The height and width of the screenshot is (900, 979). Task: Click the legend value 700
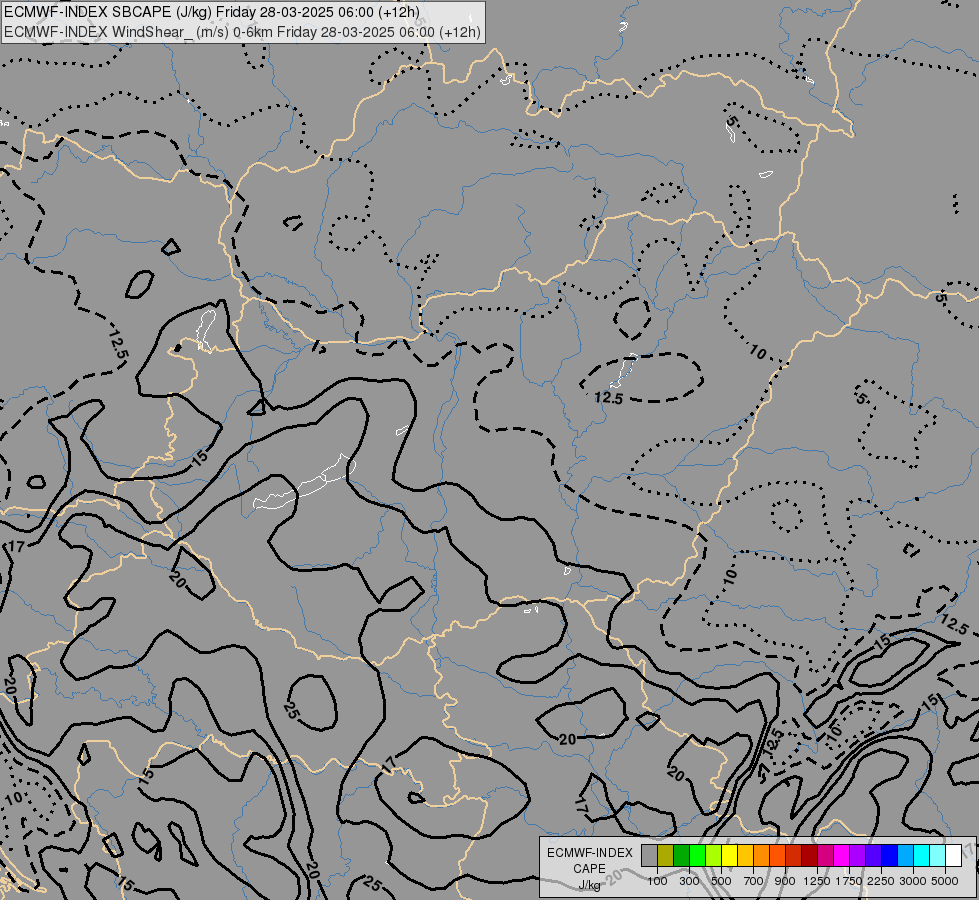754,881
